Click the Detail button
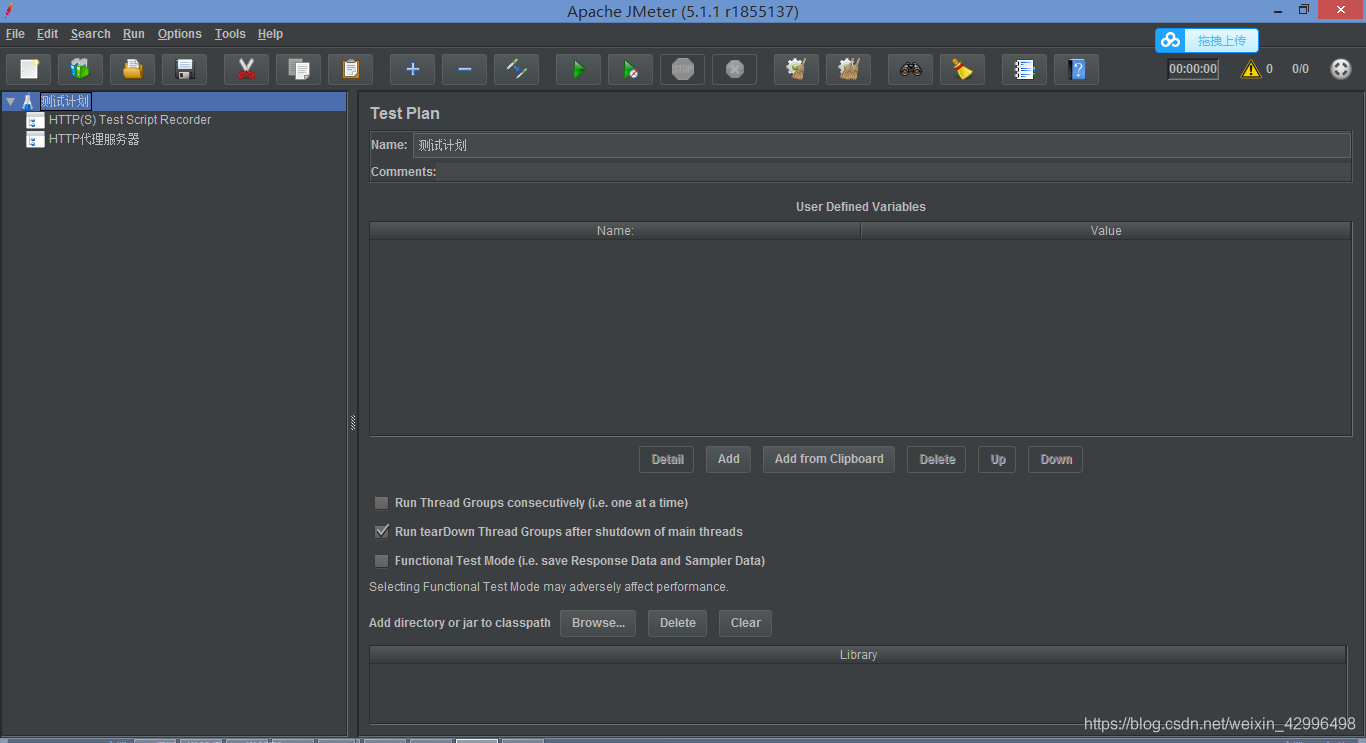Viewport: 1366px width, 743px height. [667, 459]
